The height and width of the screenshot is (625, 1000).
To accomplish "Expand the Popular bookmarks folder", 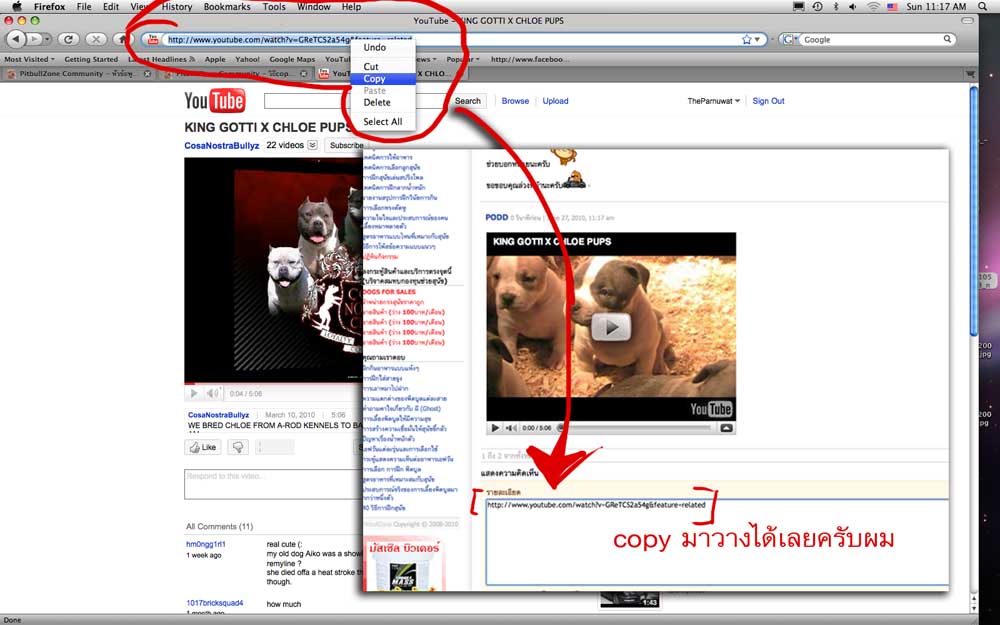I will click(462, 59).
